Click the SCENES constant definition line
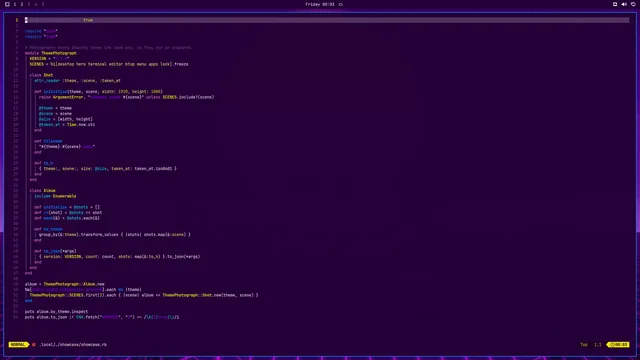 click(109, 64)
